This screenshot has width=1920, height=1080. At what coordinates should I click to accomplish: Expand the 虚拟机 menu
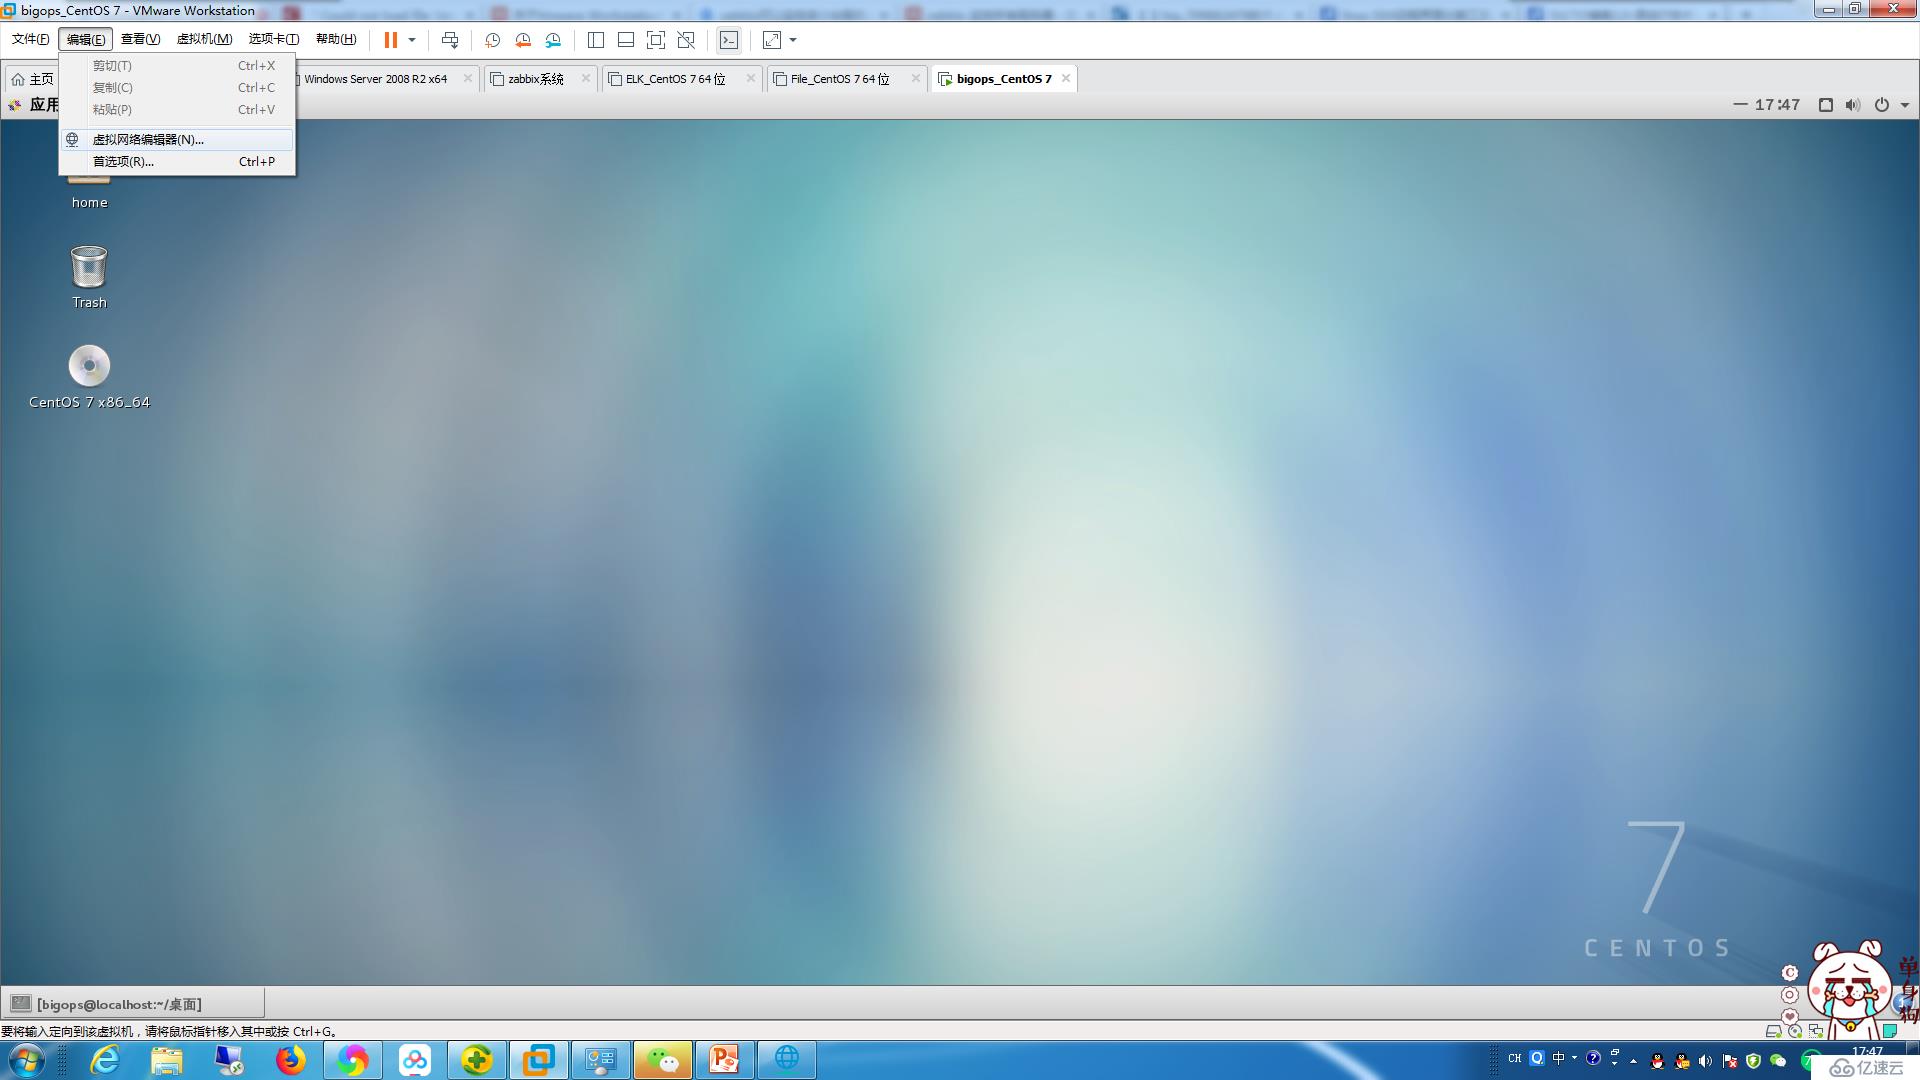203,40
